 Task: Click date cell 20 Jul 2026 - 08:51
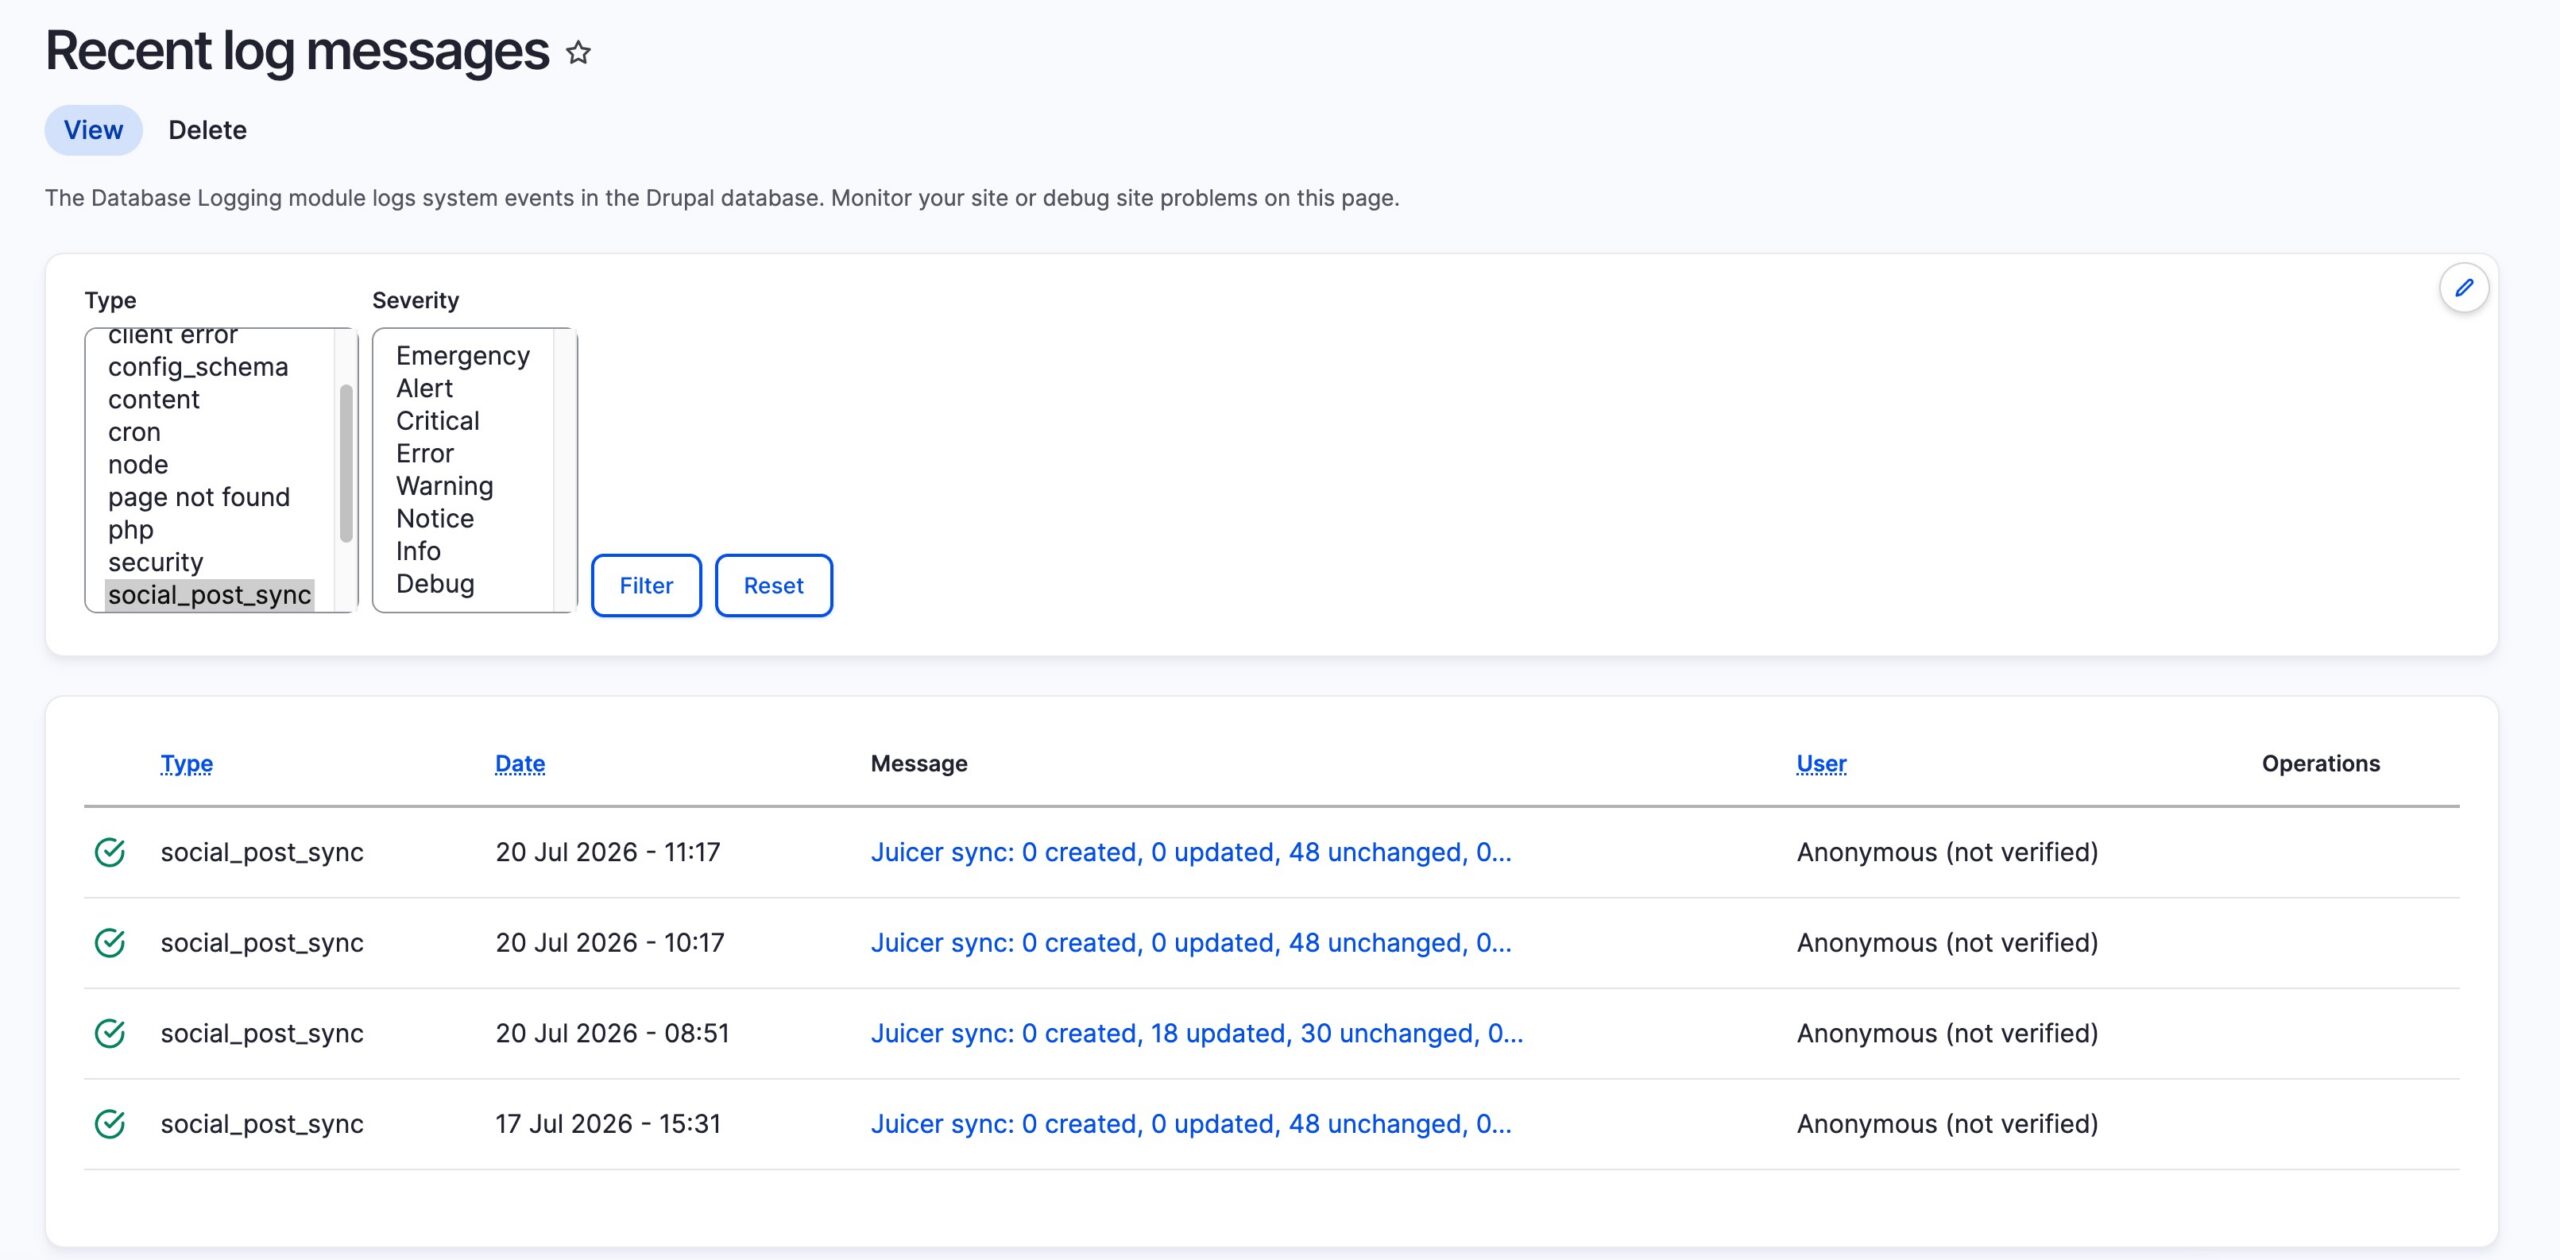pyautogui.click(x=613, y=1033)
